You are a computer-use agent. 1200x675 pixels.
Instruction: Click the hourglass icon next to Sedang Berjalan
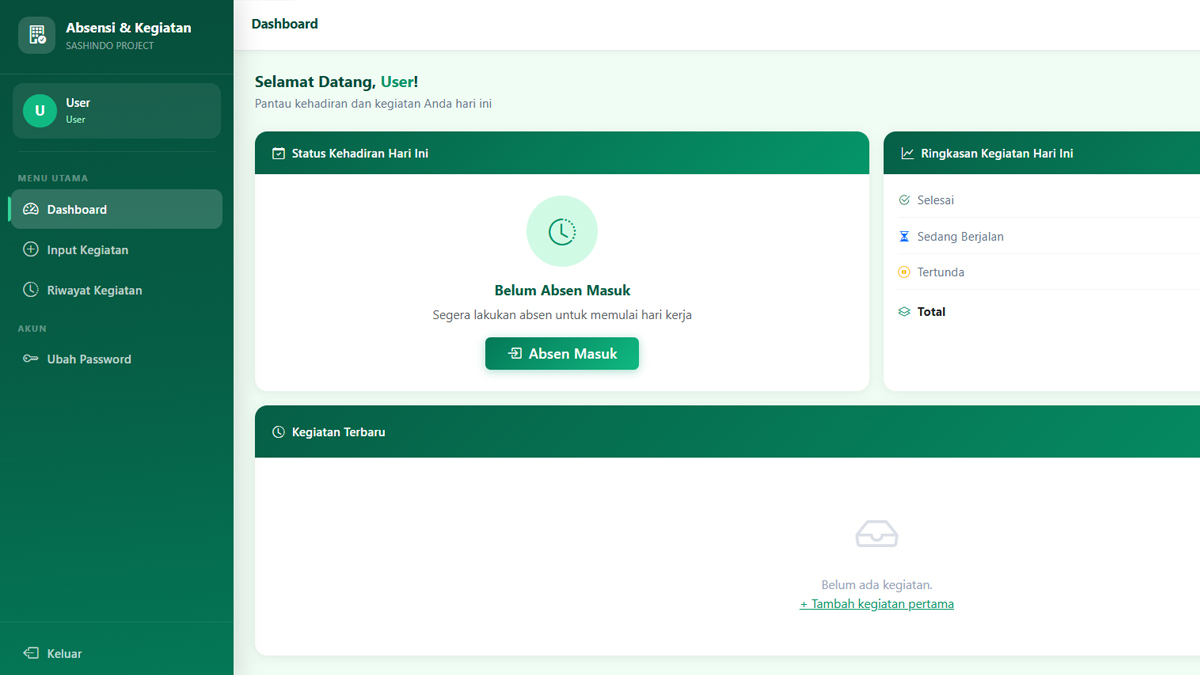pos(904,237)
